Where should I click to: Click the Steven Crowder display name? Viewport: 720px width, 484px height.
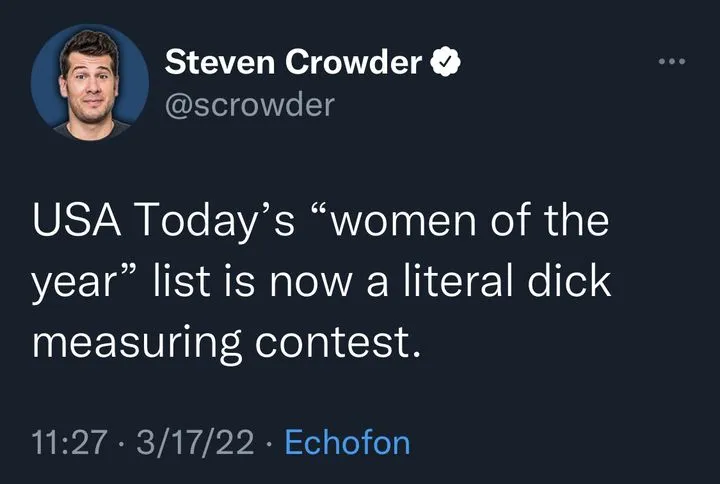pos(292,63)
